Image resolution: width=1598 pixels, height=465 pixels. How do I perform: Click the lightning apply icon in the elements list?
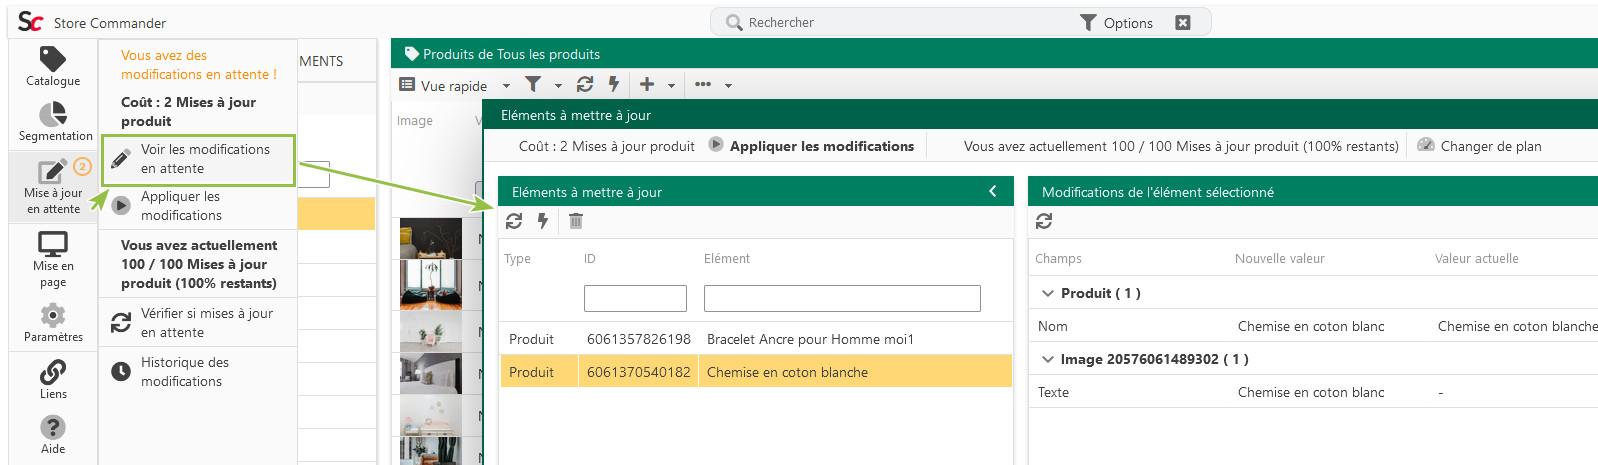[x=543, y=221]
